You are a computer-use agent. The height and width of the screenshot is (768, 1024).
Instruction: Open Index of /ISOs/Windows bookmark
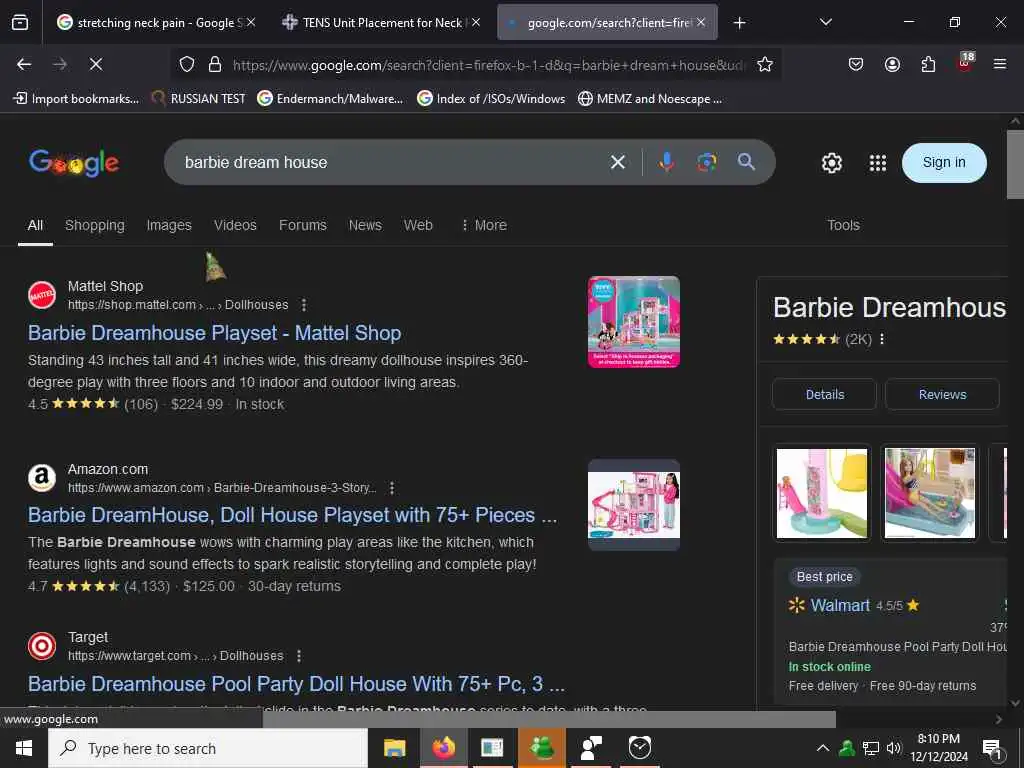(491, 99)
